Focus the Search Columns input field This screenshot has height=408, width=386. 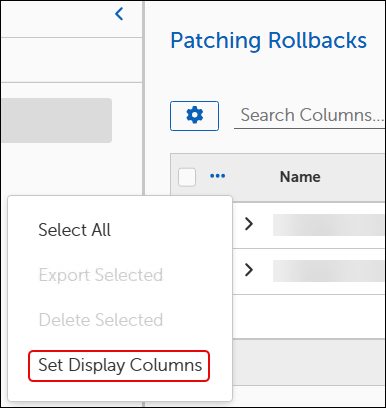point(310,115)
